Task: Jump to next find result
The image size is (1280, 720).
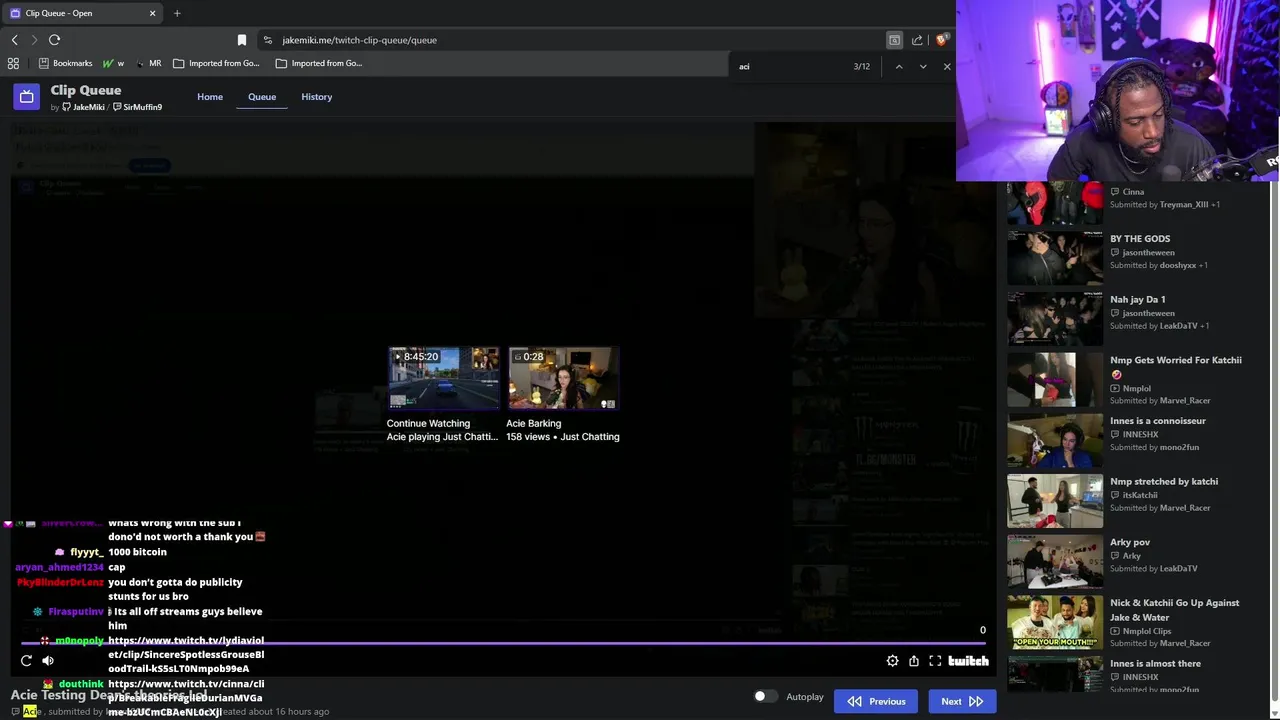Action: tap(922, 66)
